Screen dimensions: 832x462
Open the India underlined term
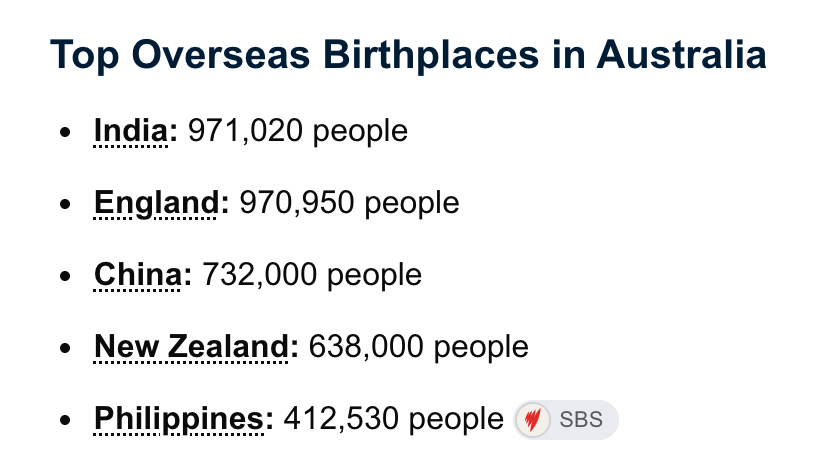coord(131,130)
